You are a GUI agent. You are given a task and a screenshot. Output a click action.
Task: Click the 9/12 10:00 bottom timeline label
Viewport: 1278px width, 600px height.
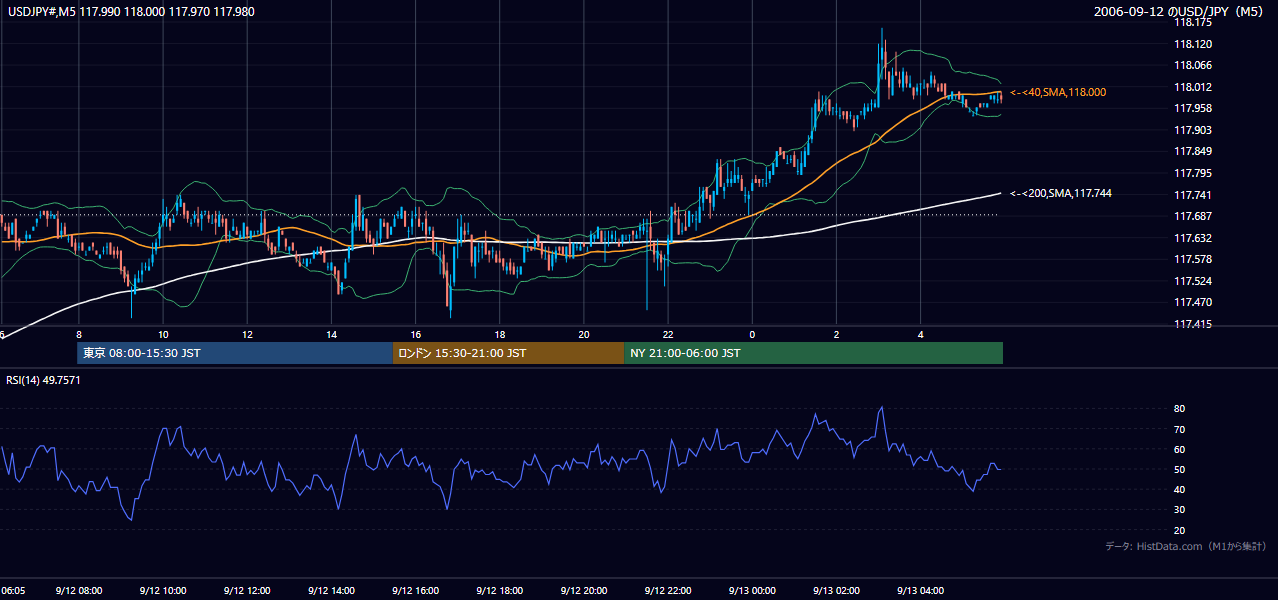point(163,590)
